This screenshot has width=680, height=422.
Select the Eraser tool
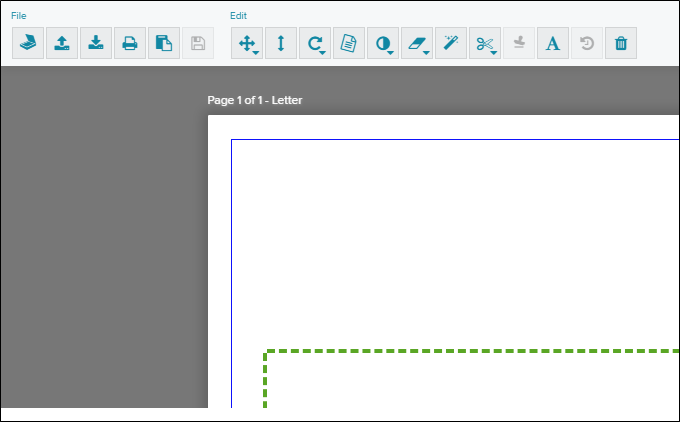tap(417, 43)
